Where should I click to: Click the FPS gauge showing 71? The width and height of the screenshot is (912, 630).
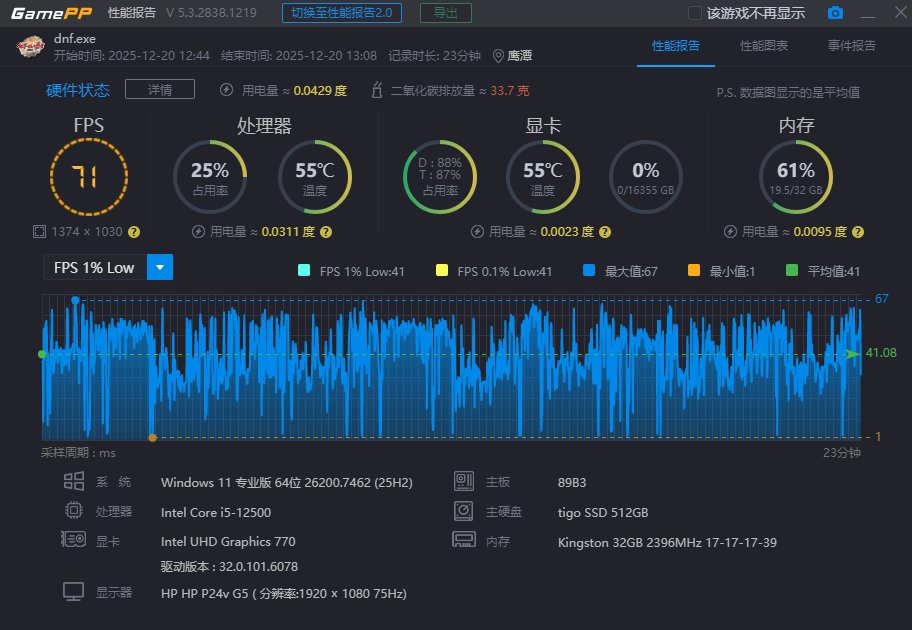click(88, 176)
